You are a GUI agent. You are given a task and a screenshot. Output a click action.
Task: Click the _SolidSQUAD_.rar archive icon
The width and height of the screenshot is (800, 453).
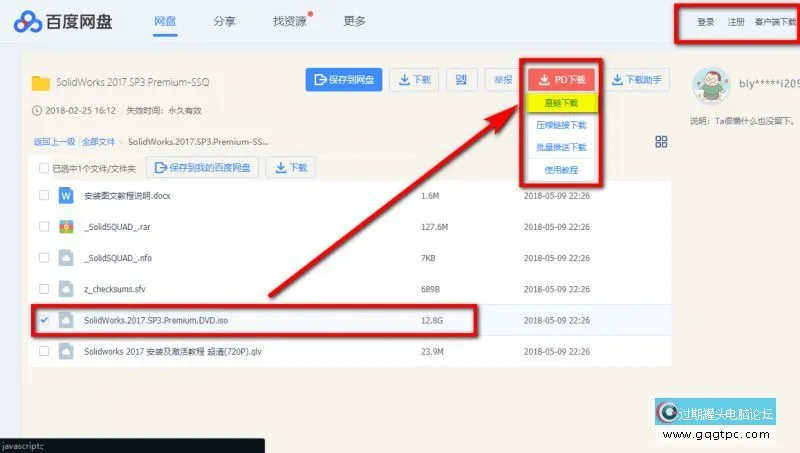tap(67, 227)
